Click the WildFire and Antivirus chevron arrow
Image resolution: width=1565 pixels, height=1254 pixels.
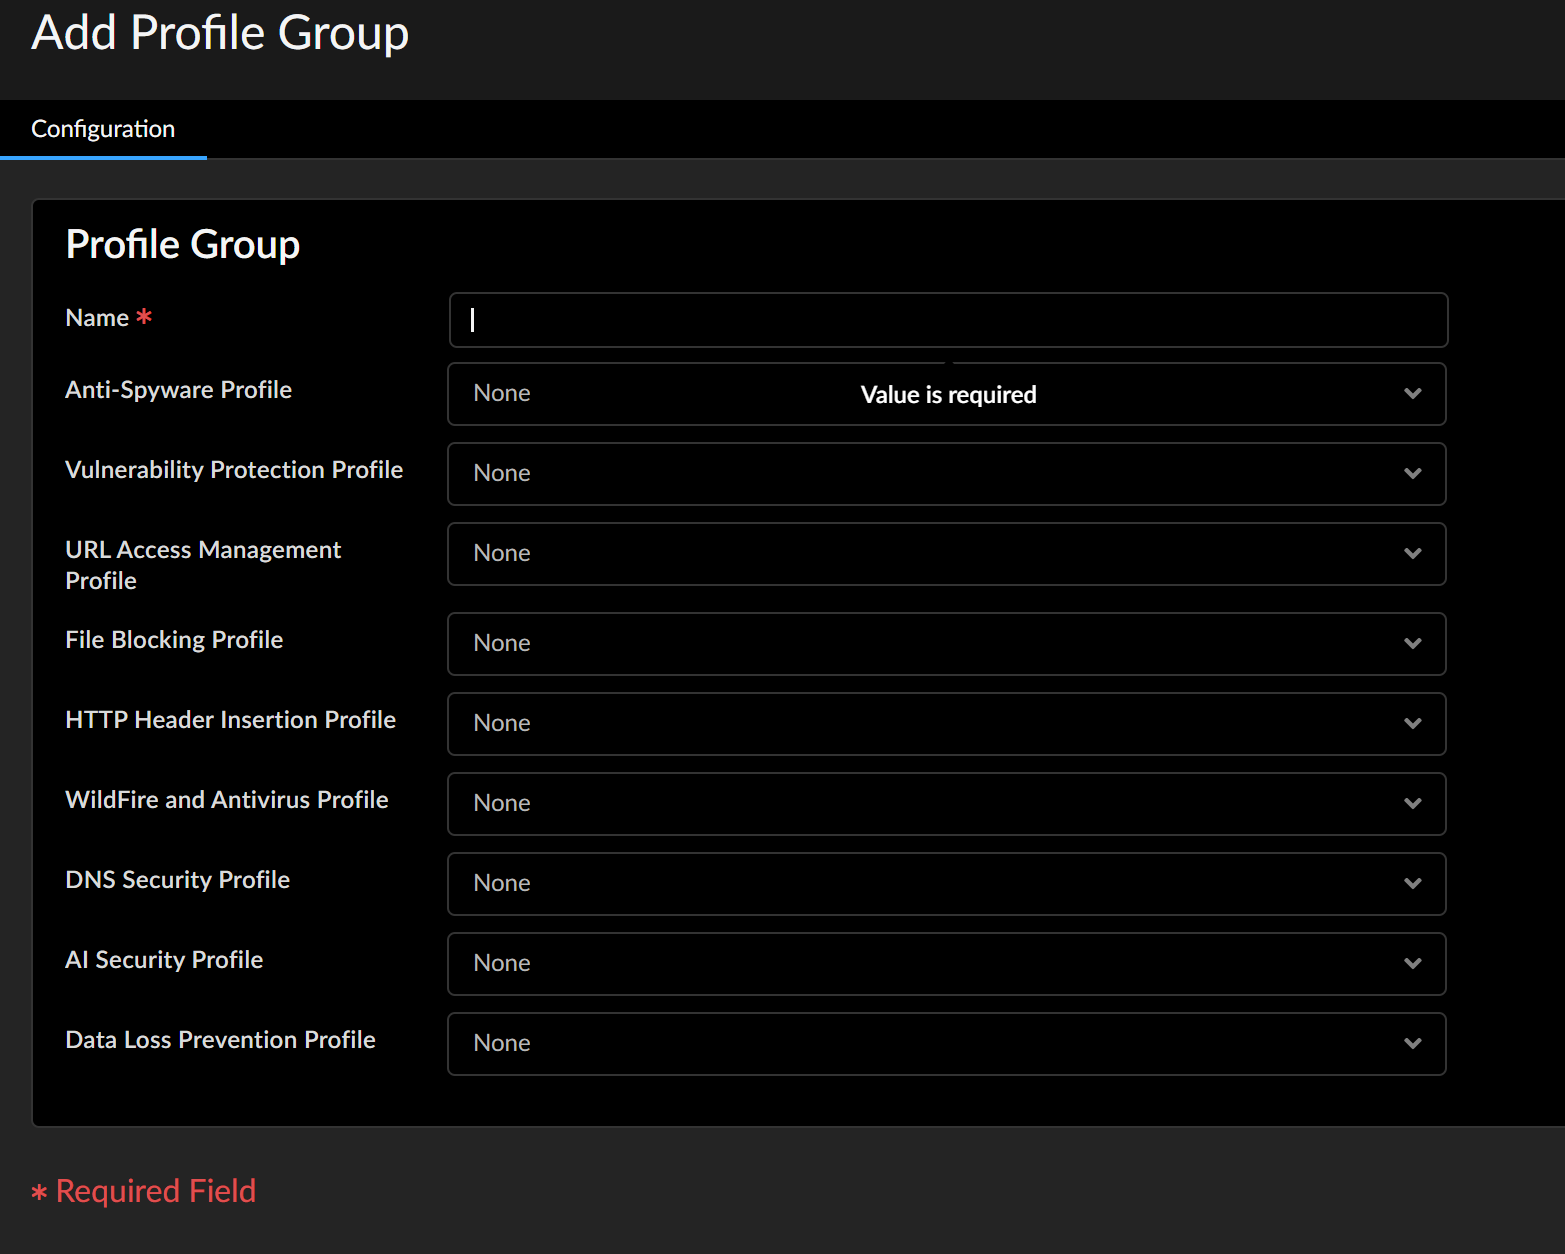pos(1412,804)
